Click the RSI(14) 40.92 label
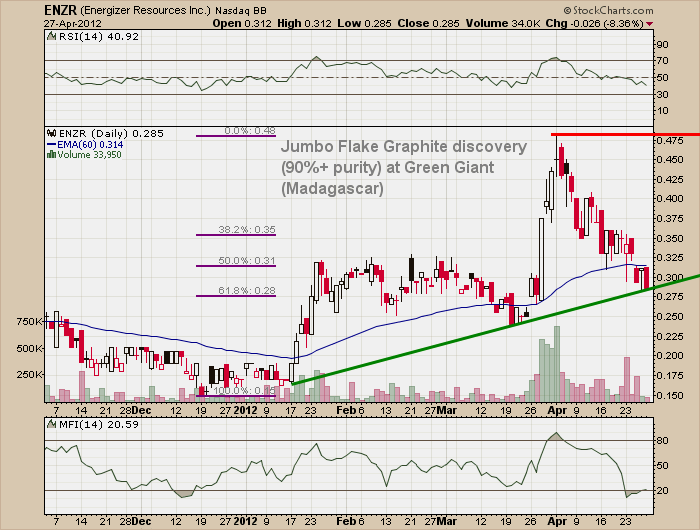This screenshot has width=700, height=530. click(x=99, y=37)
